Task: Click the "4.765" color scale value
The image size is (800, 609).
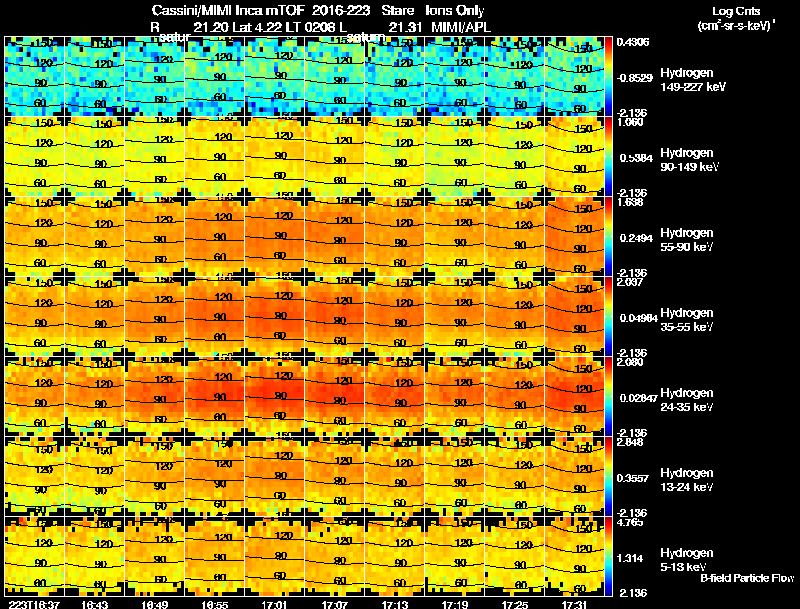Action: point(630,522)
